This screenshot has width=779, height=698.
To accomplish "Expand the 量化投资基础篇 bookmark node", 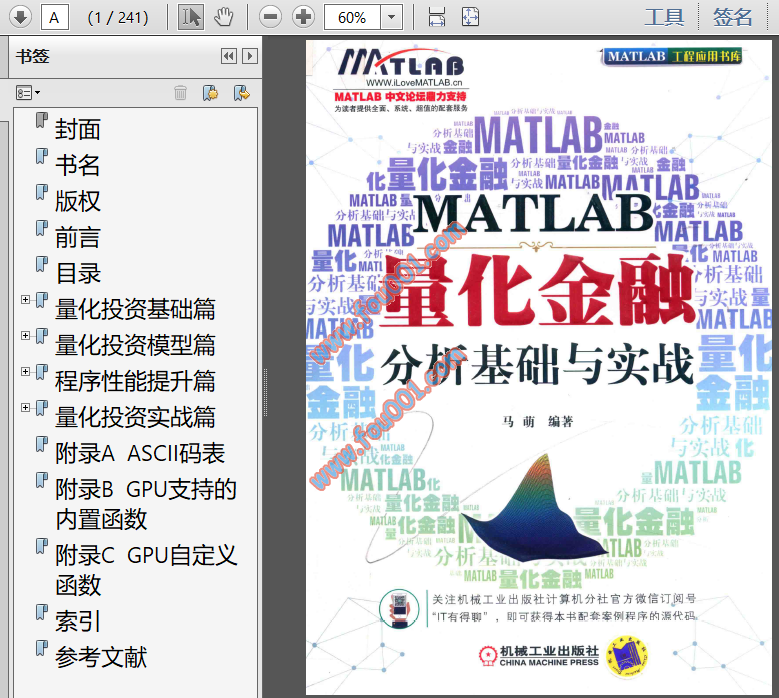I will 25,300.
